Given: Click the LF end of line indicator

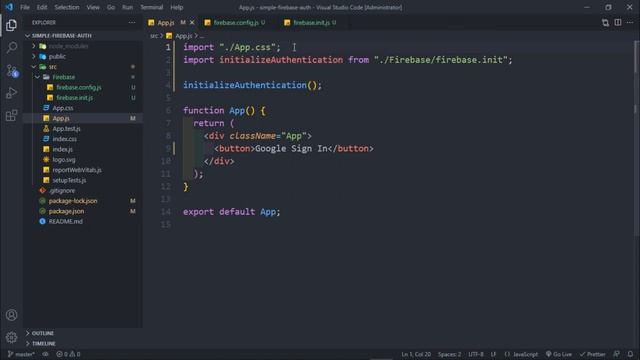Looking at the screenshot, I should point(493,354).
